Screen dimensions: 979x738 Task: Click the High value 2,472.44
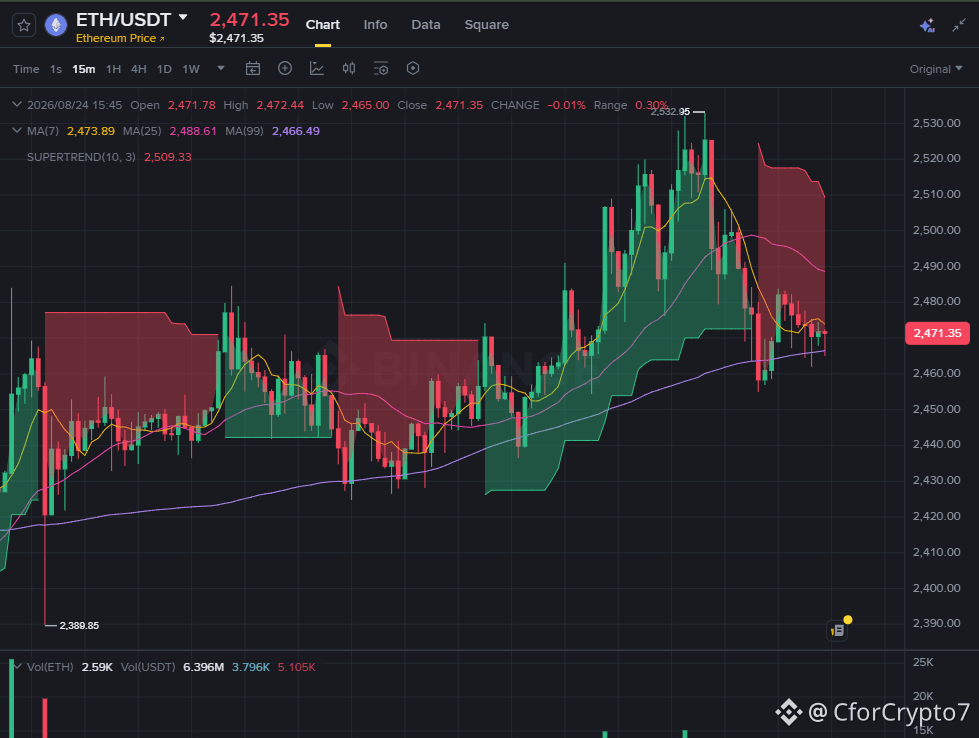280,106
